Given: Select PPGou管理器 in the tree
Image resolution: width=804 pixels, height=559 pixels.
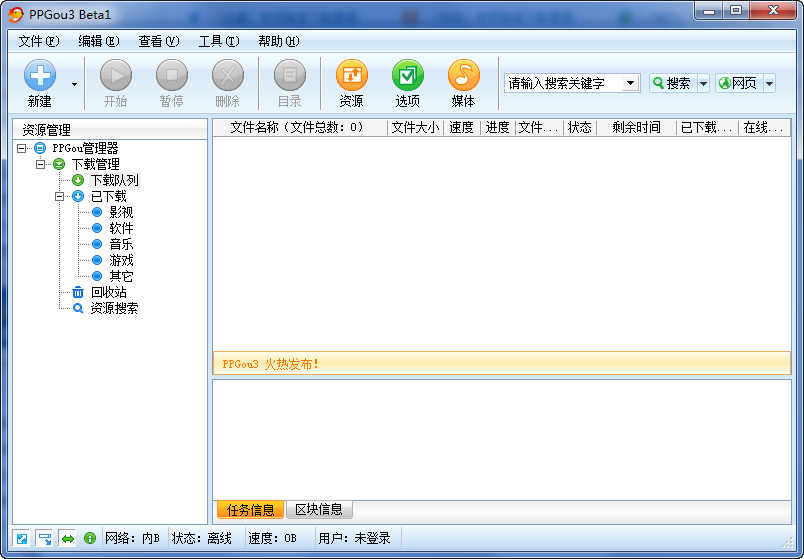Looking at the screenshot, I should coord(85,149).
